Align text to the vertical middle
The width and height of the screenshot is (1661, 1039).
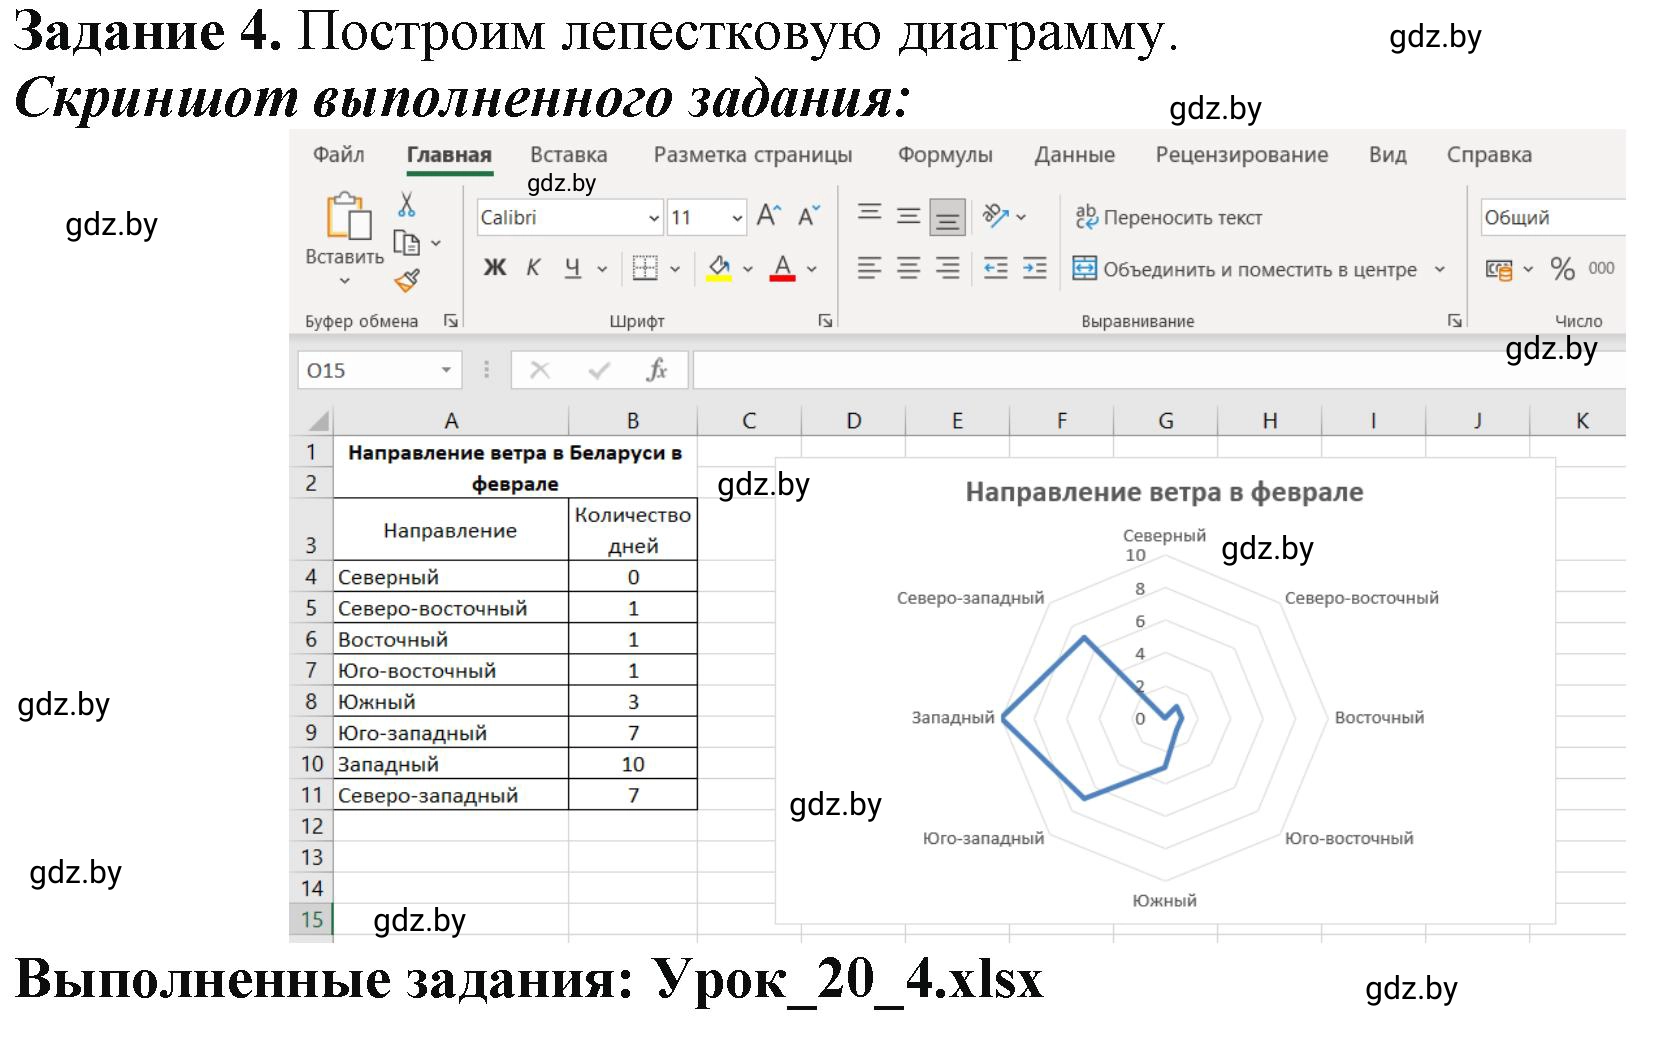pos(908,215)
